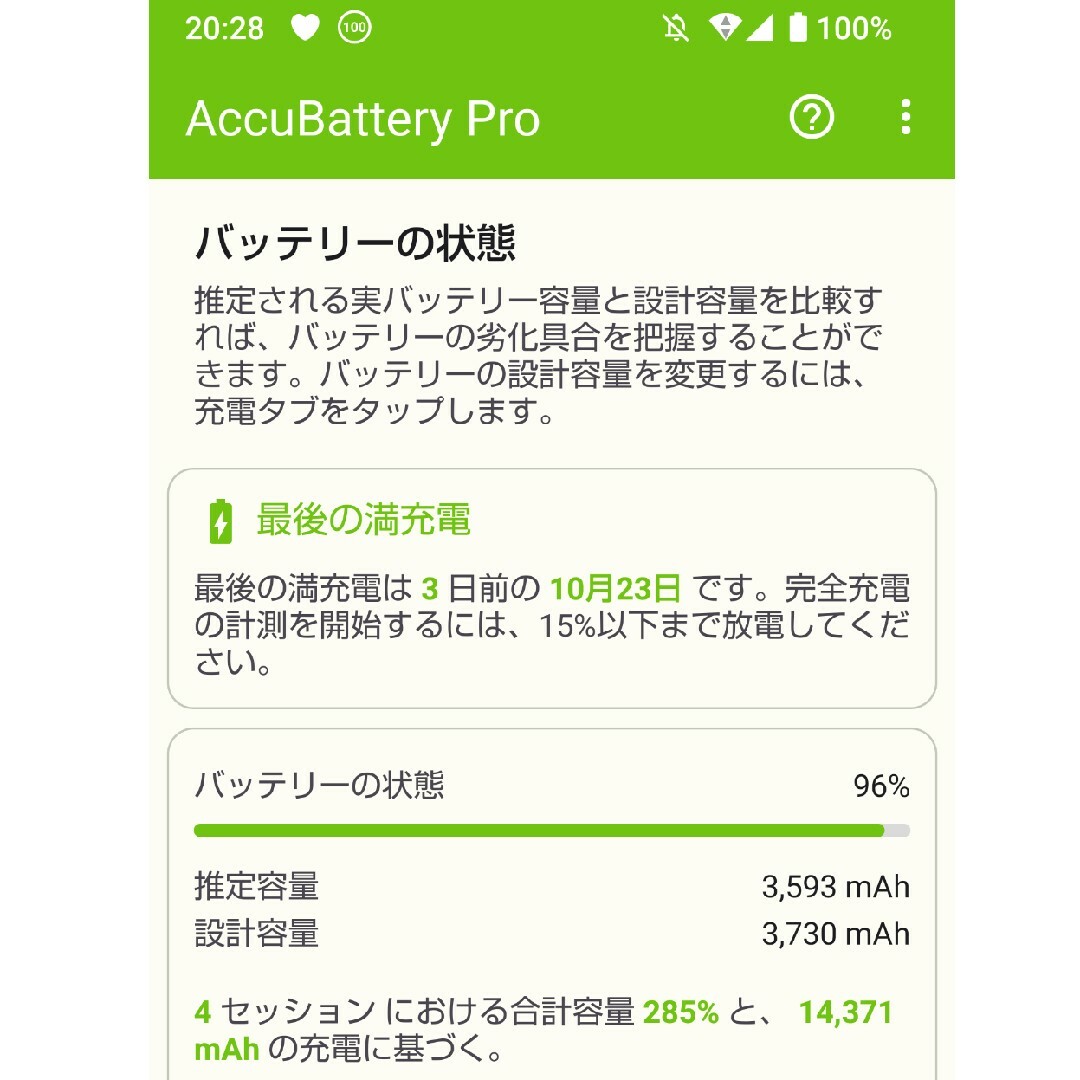This screenshot has width=1080, height=1080.
Task: Tap the Wi-Fi signal status icon
Action: 725,28
